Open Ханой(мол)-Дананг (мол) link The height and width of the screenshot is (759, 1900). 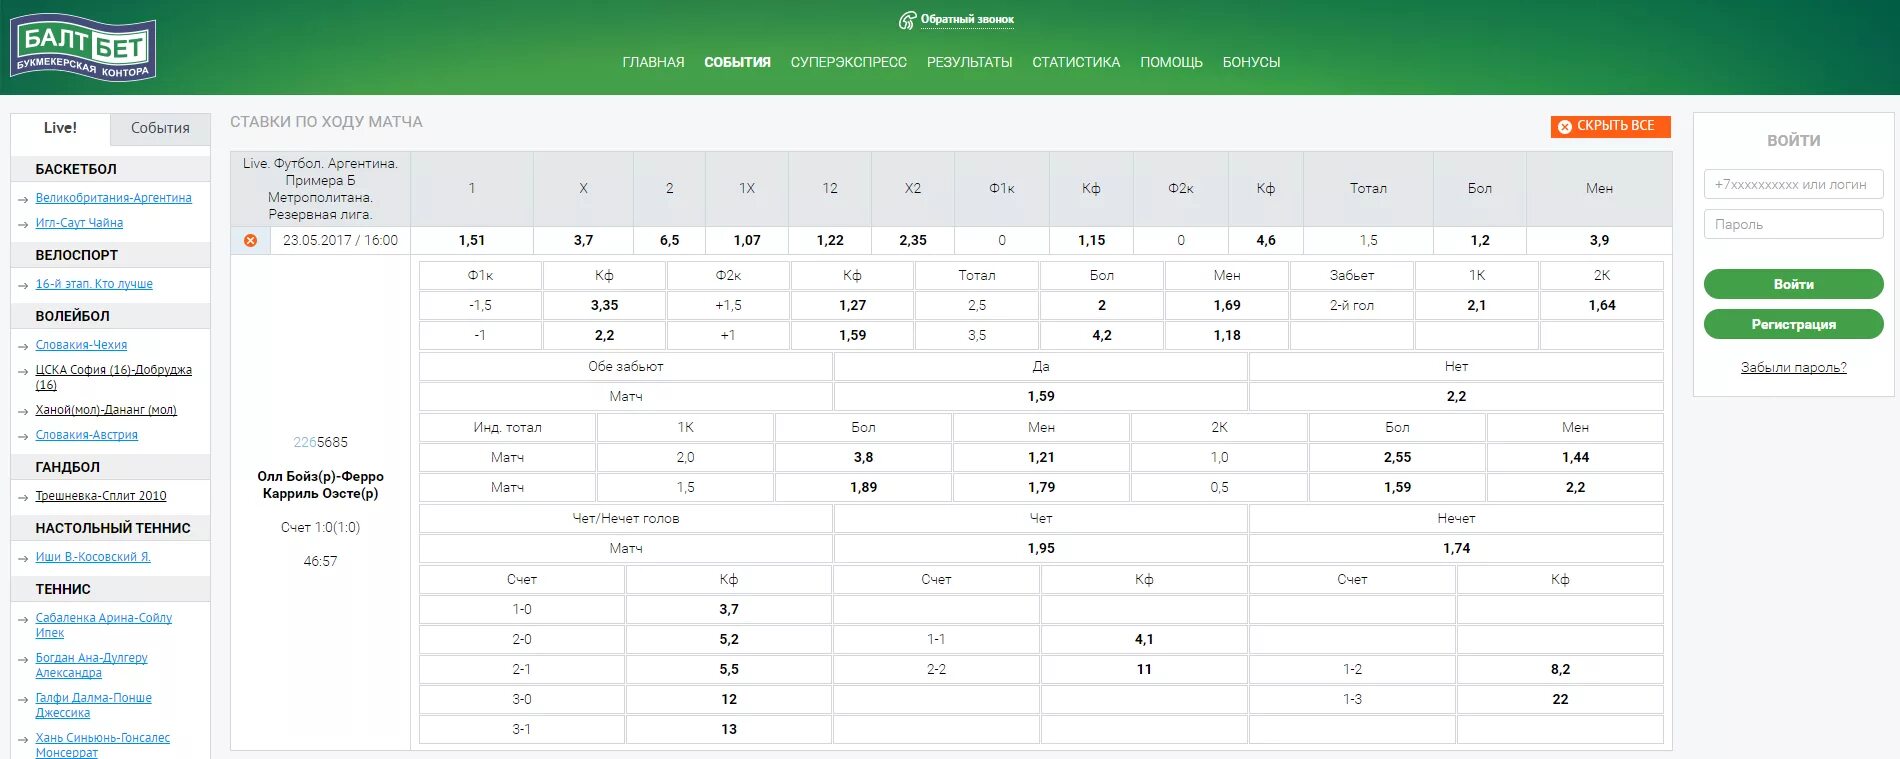tap(106, 410)
